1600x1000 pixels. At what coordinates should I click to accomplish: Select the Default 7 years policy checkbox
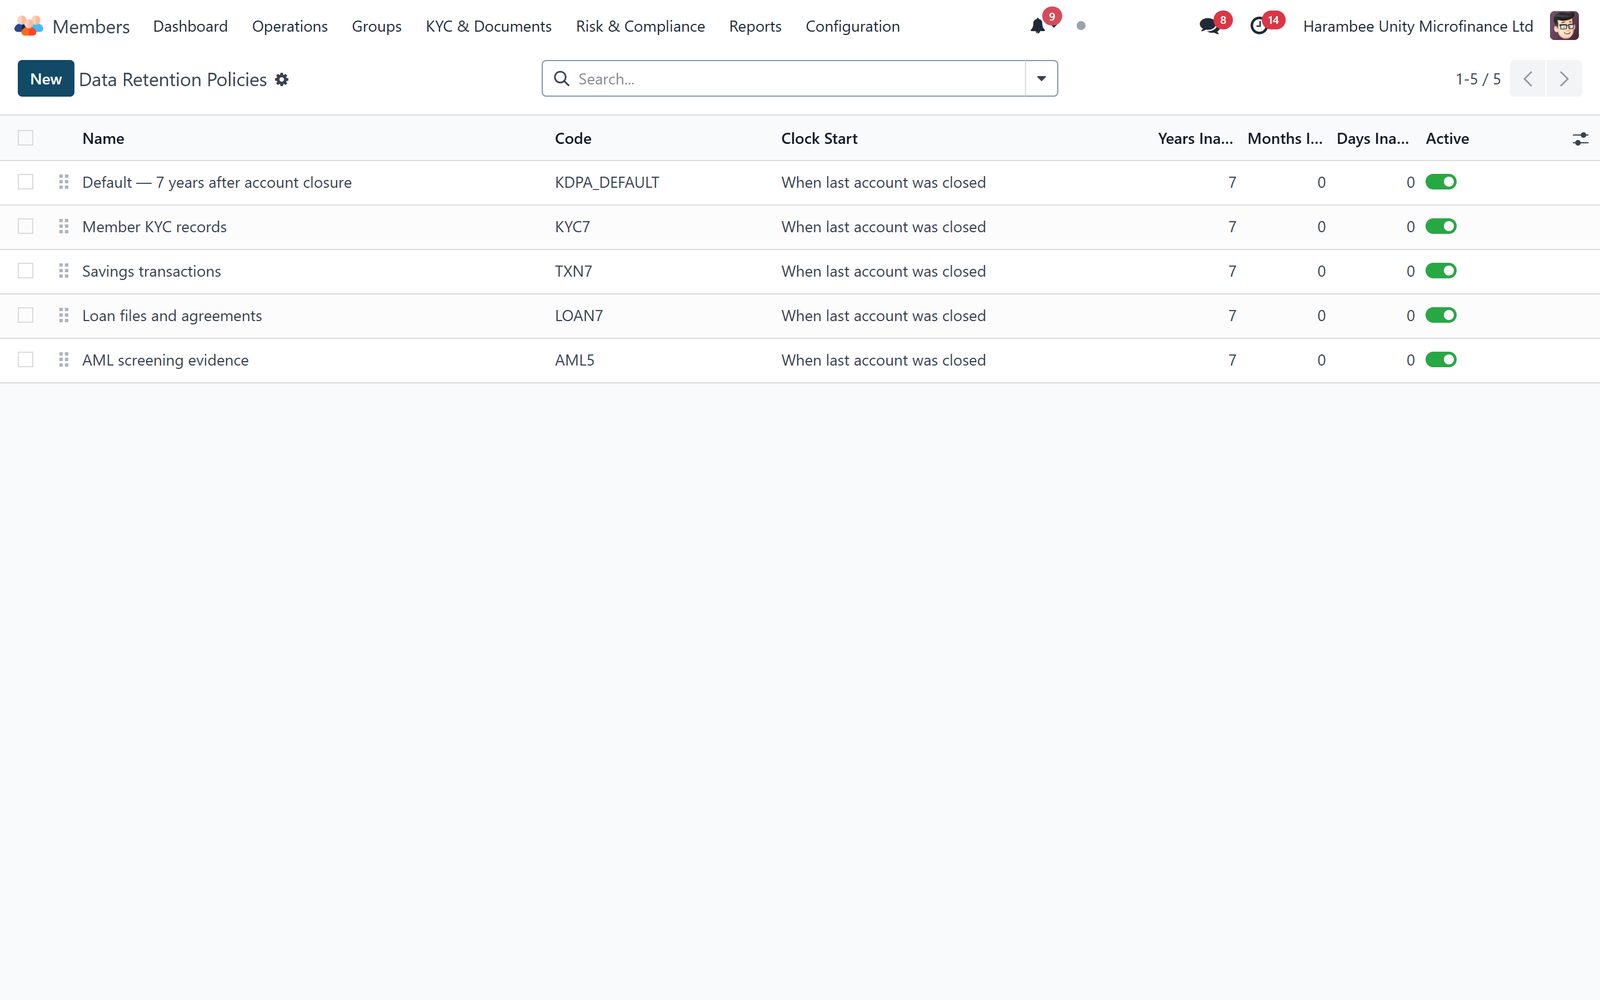point(26,182)
